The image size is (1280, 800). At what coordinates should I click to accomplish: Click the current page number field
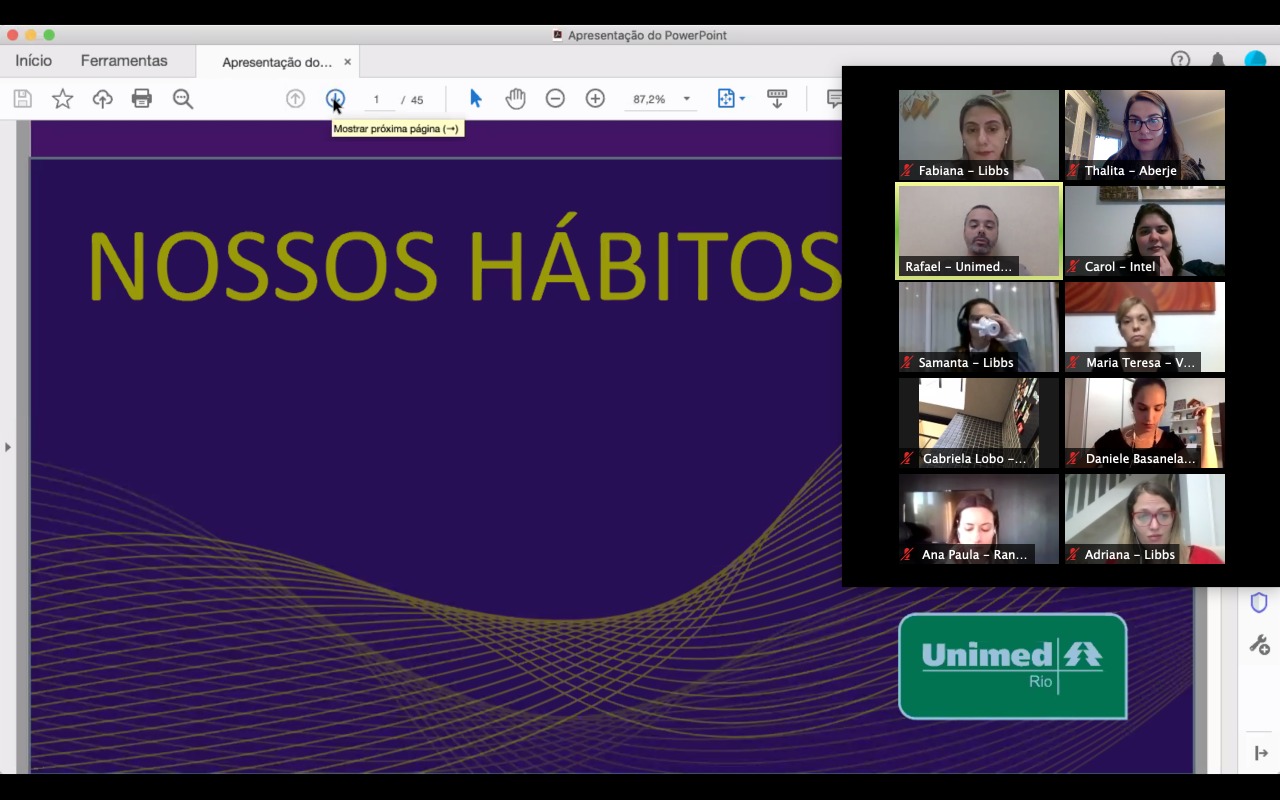coord(377,100)
